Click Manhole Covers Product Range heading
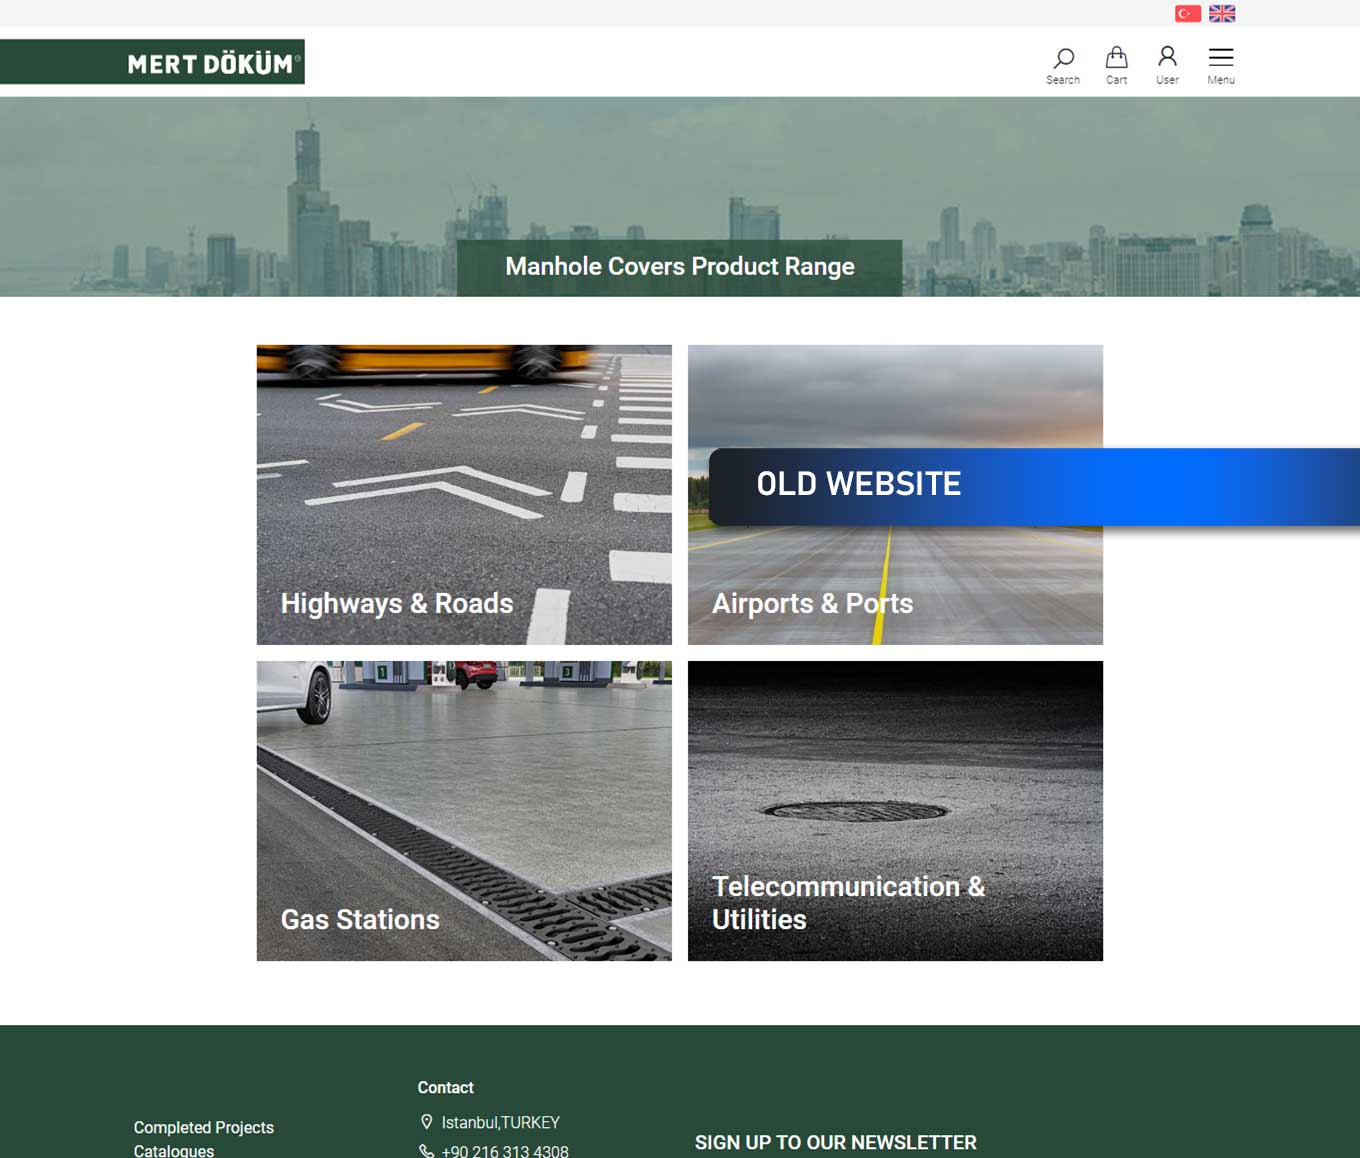The width and height of the screenshot is (1360, 1158). 680,266
